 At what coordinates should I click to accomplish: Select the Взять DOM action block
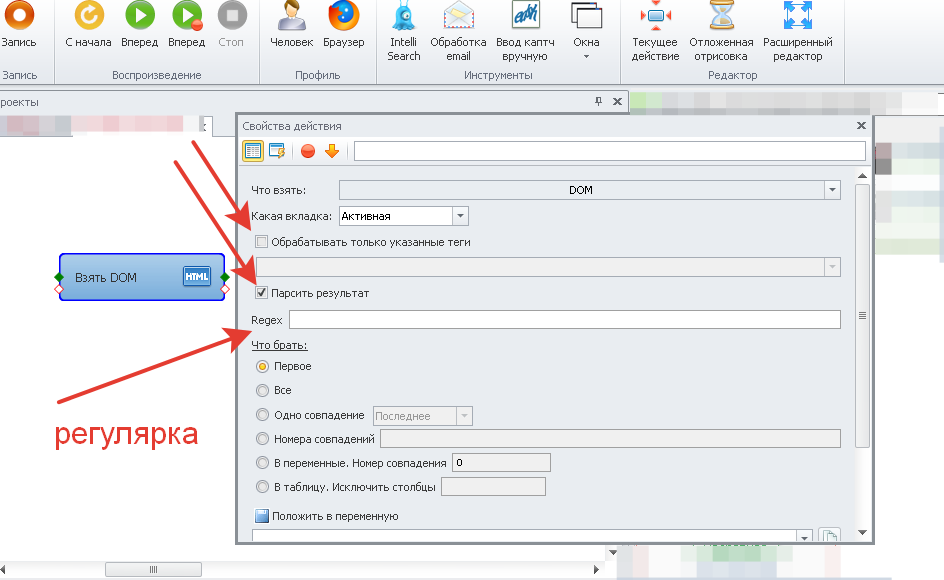(x=142, y=277)
